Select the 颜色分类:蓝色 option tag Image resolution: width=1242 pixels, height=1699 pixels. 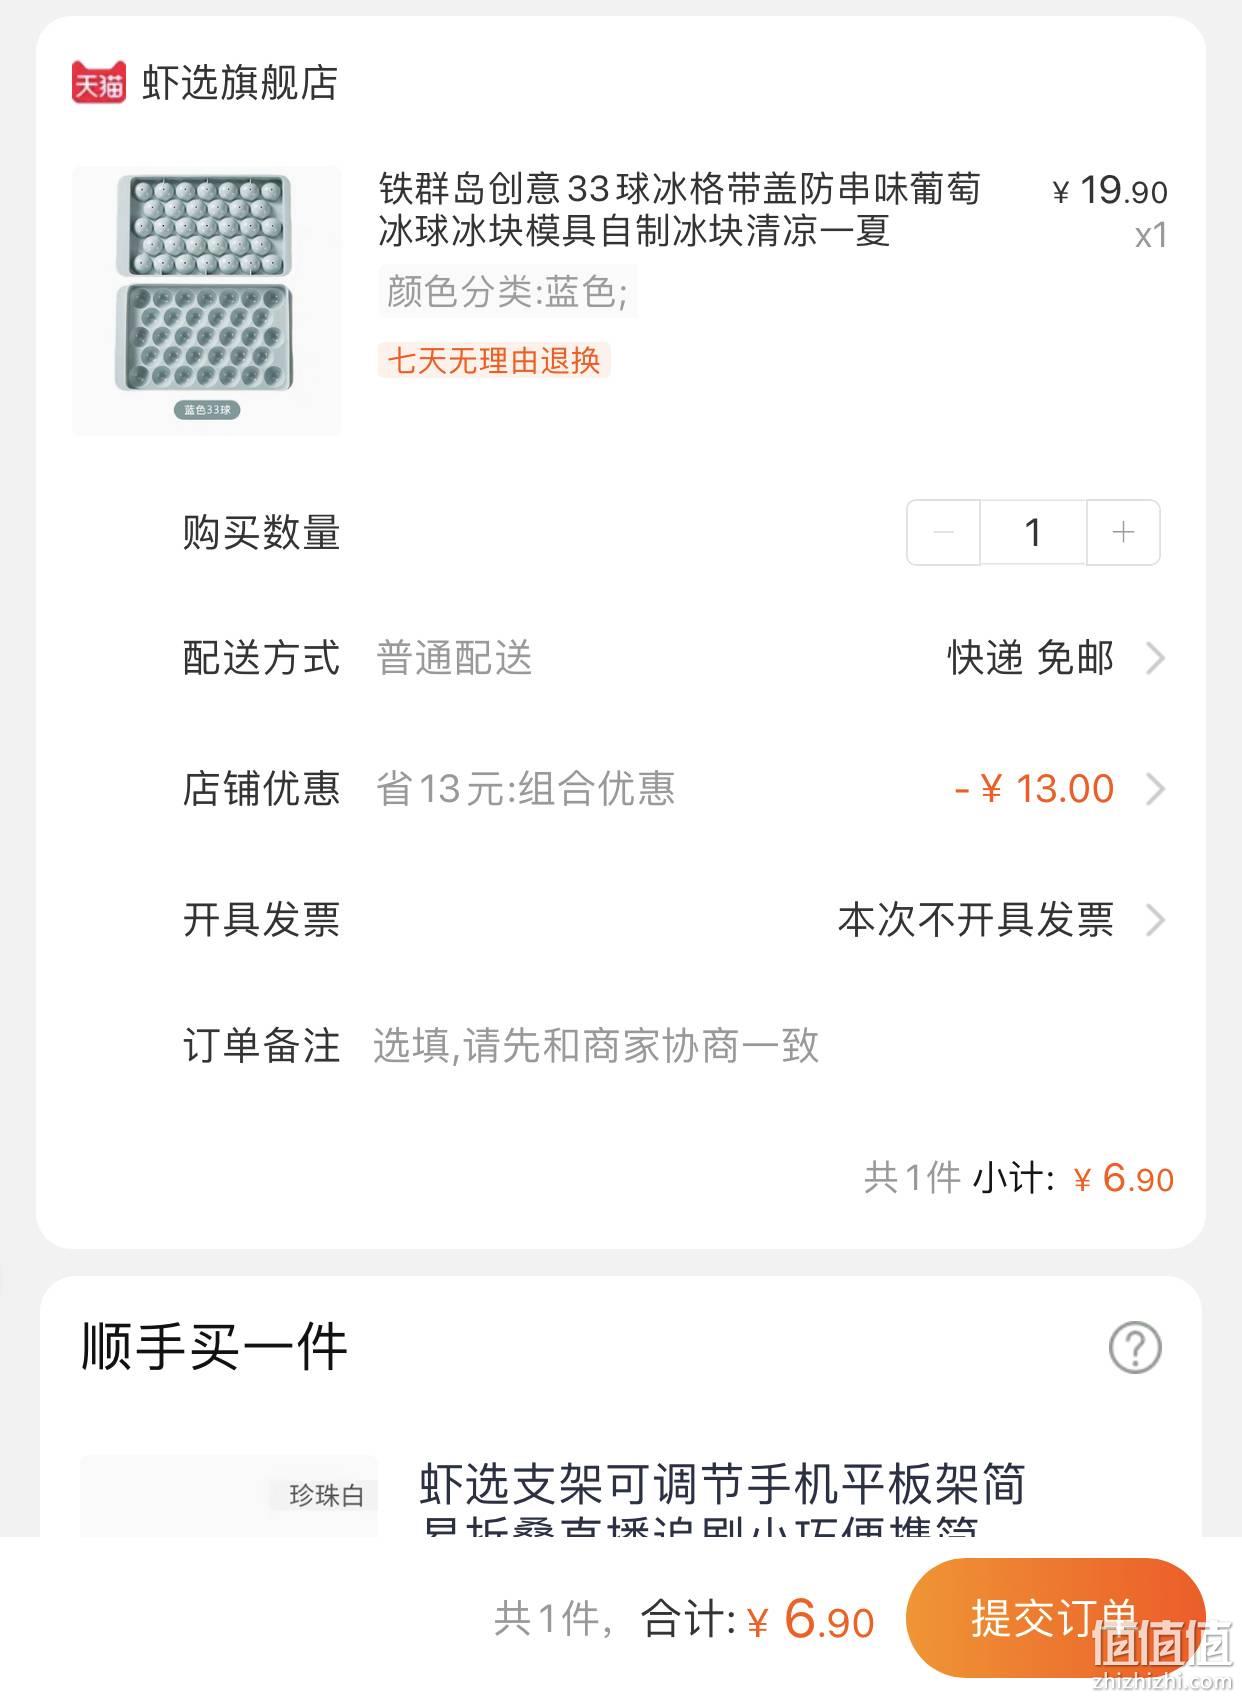coord(507,291)
